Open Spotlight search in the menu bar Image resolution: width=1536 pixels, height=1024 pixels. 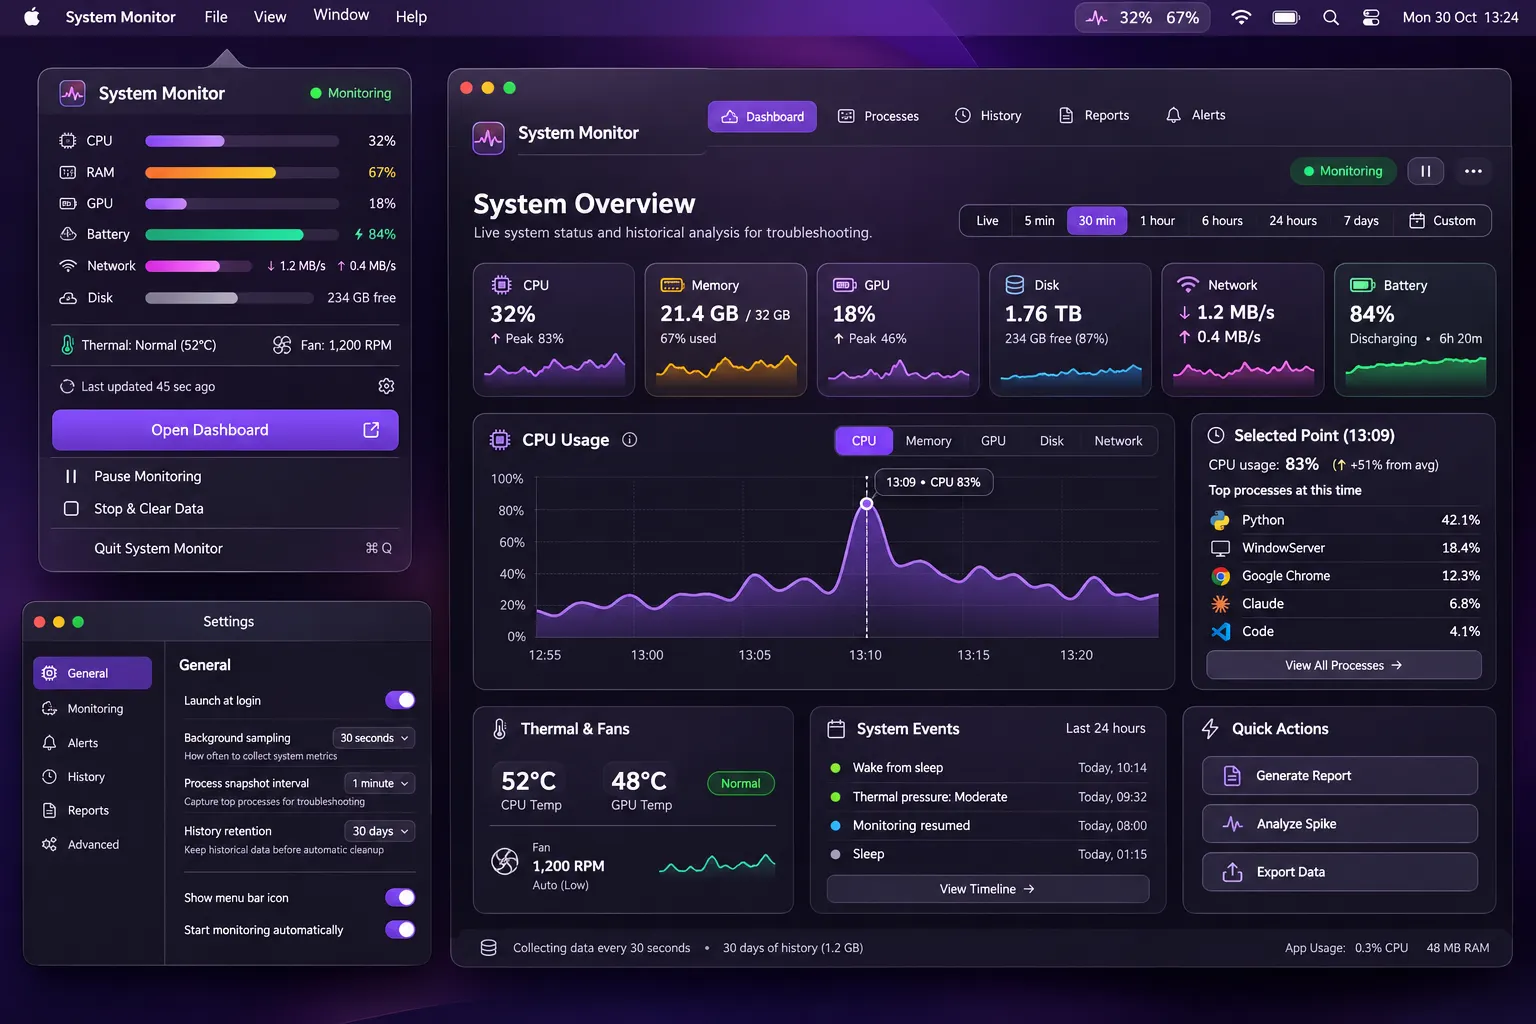point(1331,17)
